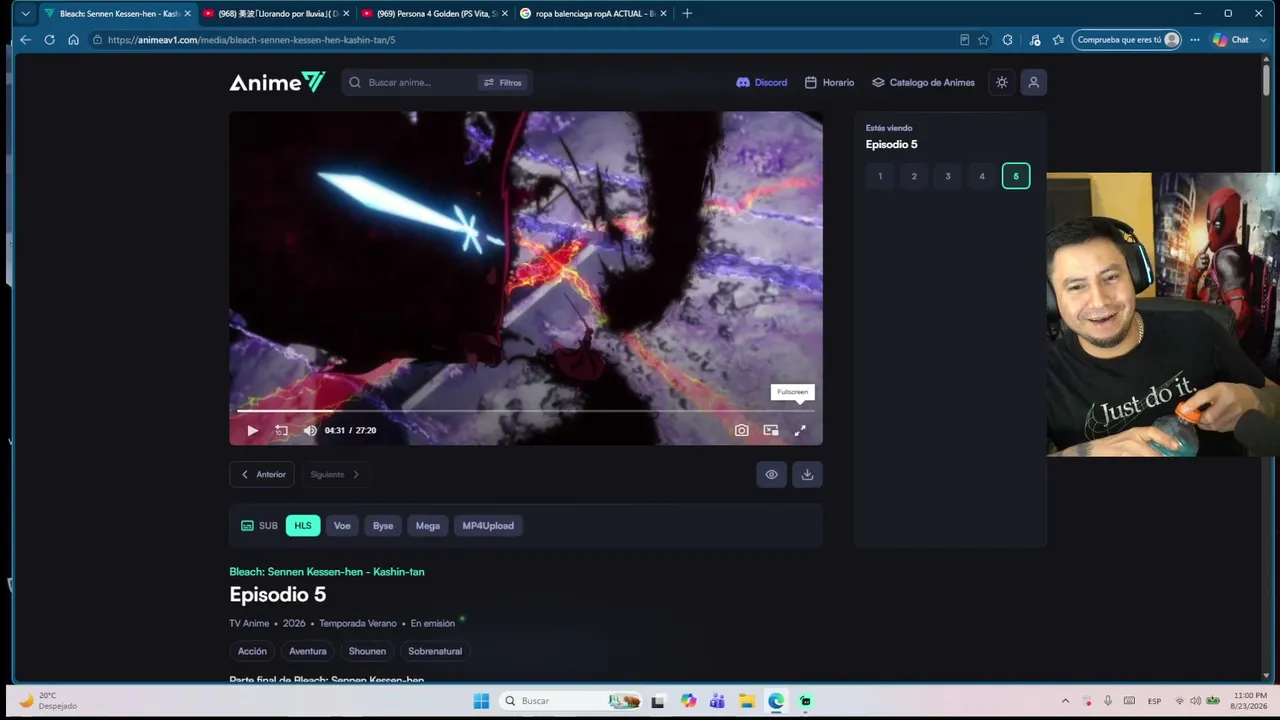The width and height of the screenshot is (1280, 720).
Task: Open the Bleach: Sennen Kessen-hen - Kashin-tan series link
Action: coord(327,572)
